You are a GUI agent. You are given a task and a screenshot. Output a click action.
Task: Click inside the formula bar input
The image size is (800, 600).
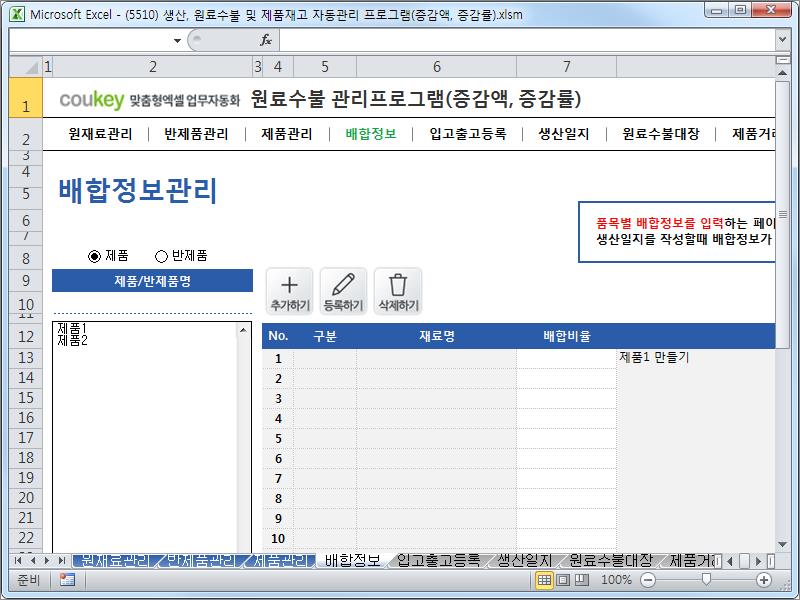[x=527, y=40]
